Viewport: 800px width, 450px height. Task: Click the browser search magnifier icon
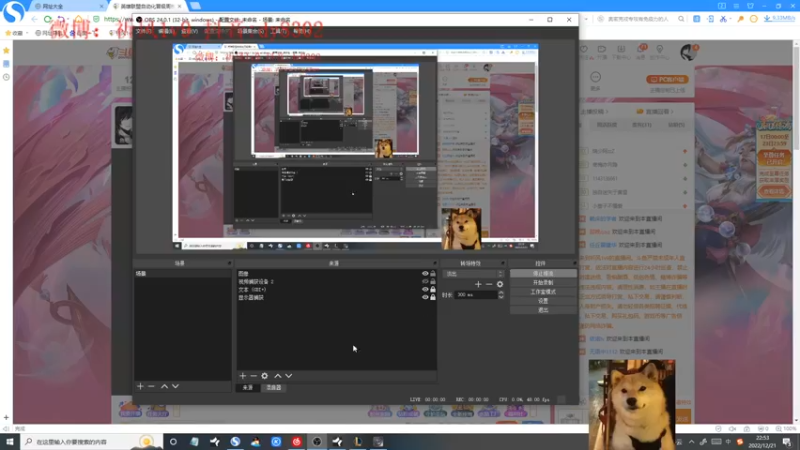[681, 19]
